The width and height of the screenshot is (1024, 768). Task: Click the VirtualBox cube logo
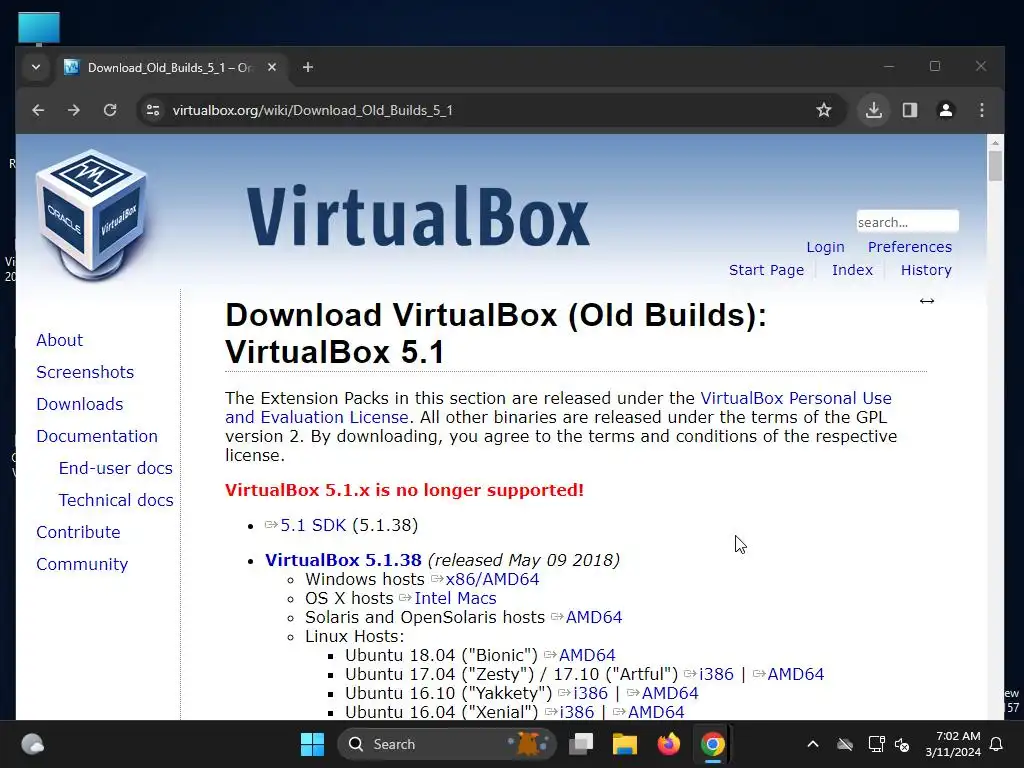point(91,214)
